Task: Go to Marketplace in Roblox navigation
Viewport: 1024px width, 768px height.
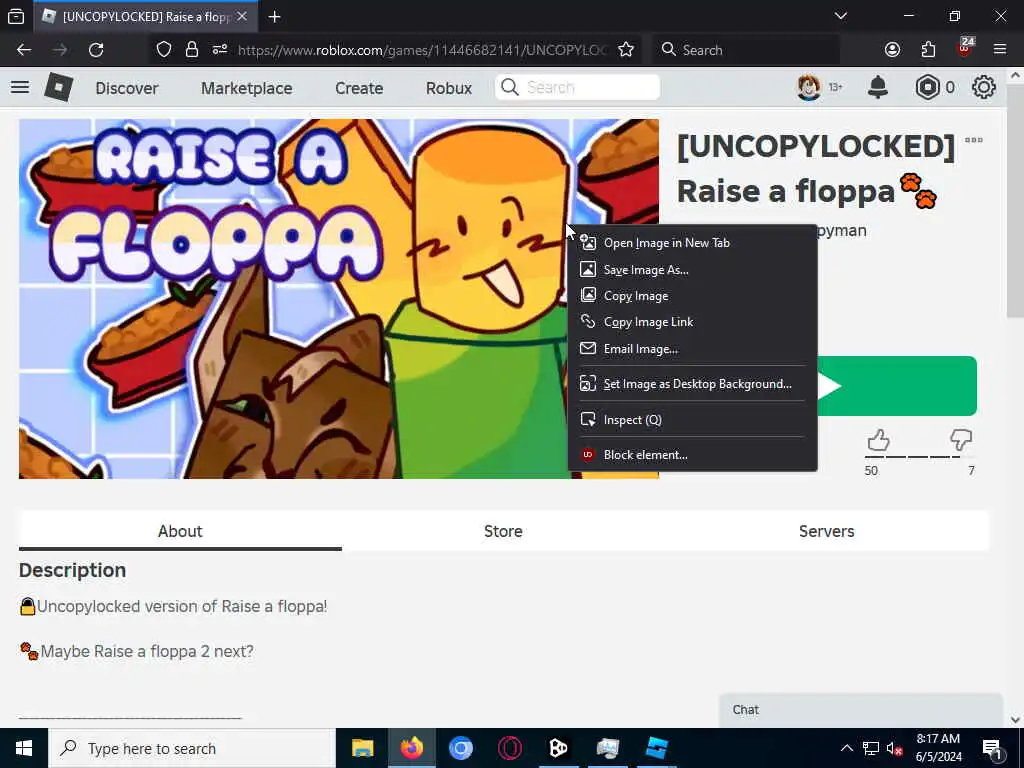Action: pyautogui.click(x=246, y=88)
